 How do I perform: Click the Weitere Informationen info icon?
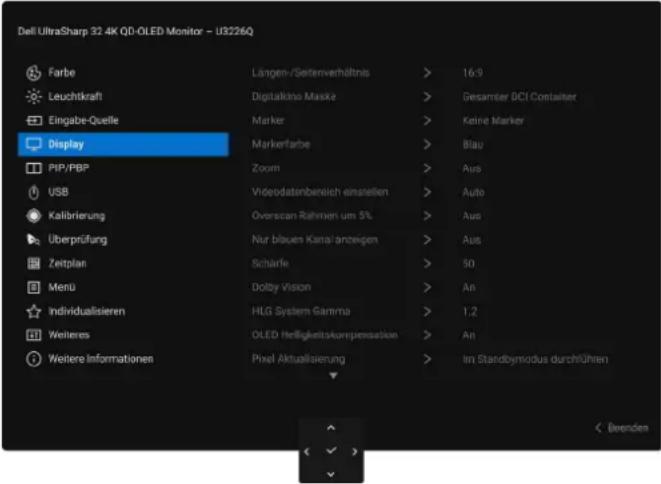(x=34, y=359)
